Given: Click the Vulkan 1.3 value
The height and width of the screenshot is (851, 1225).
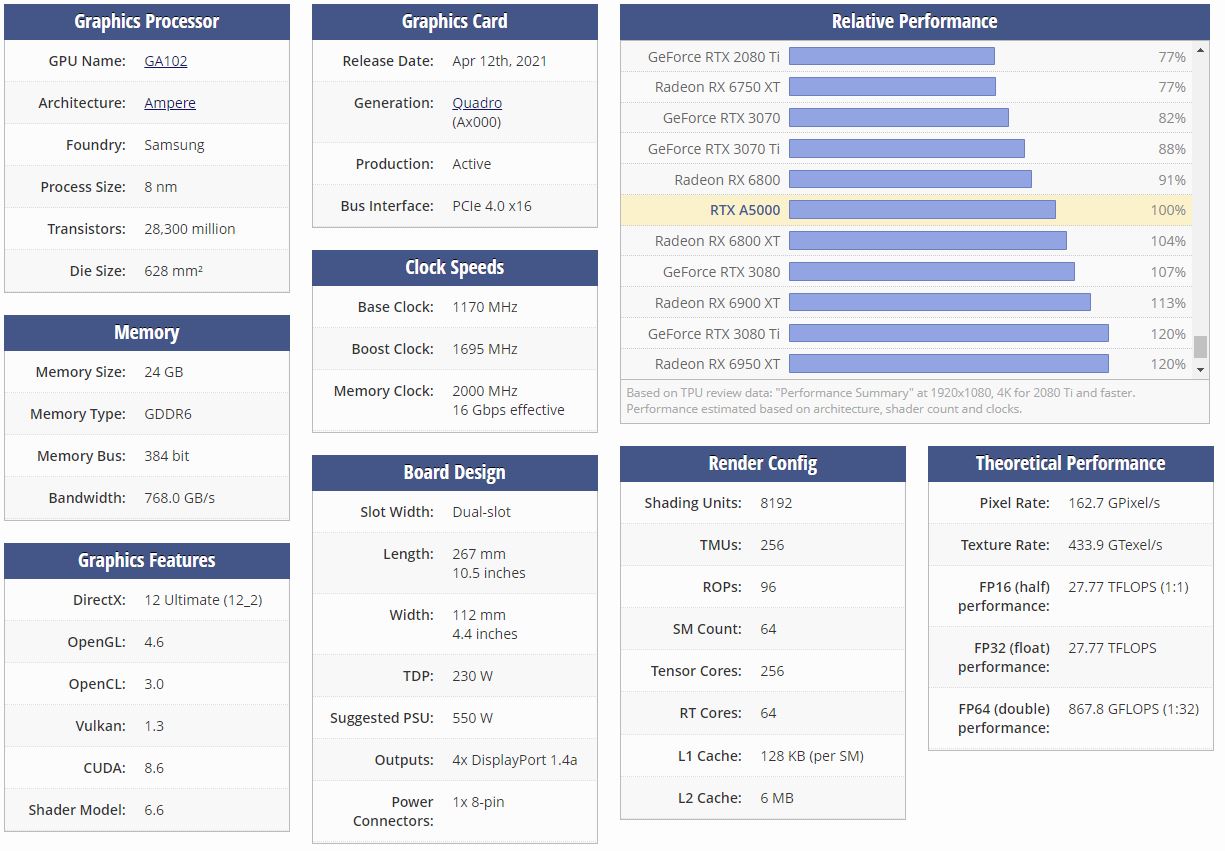Looking at the screenshot, I should pyautogui.click(x=154, y=726).
